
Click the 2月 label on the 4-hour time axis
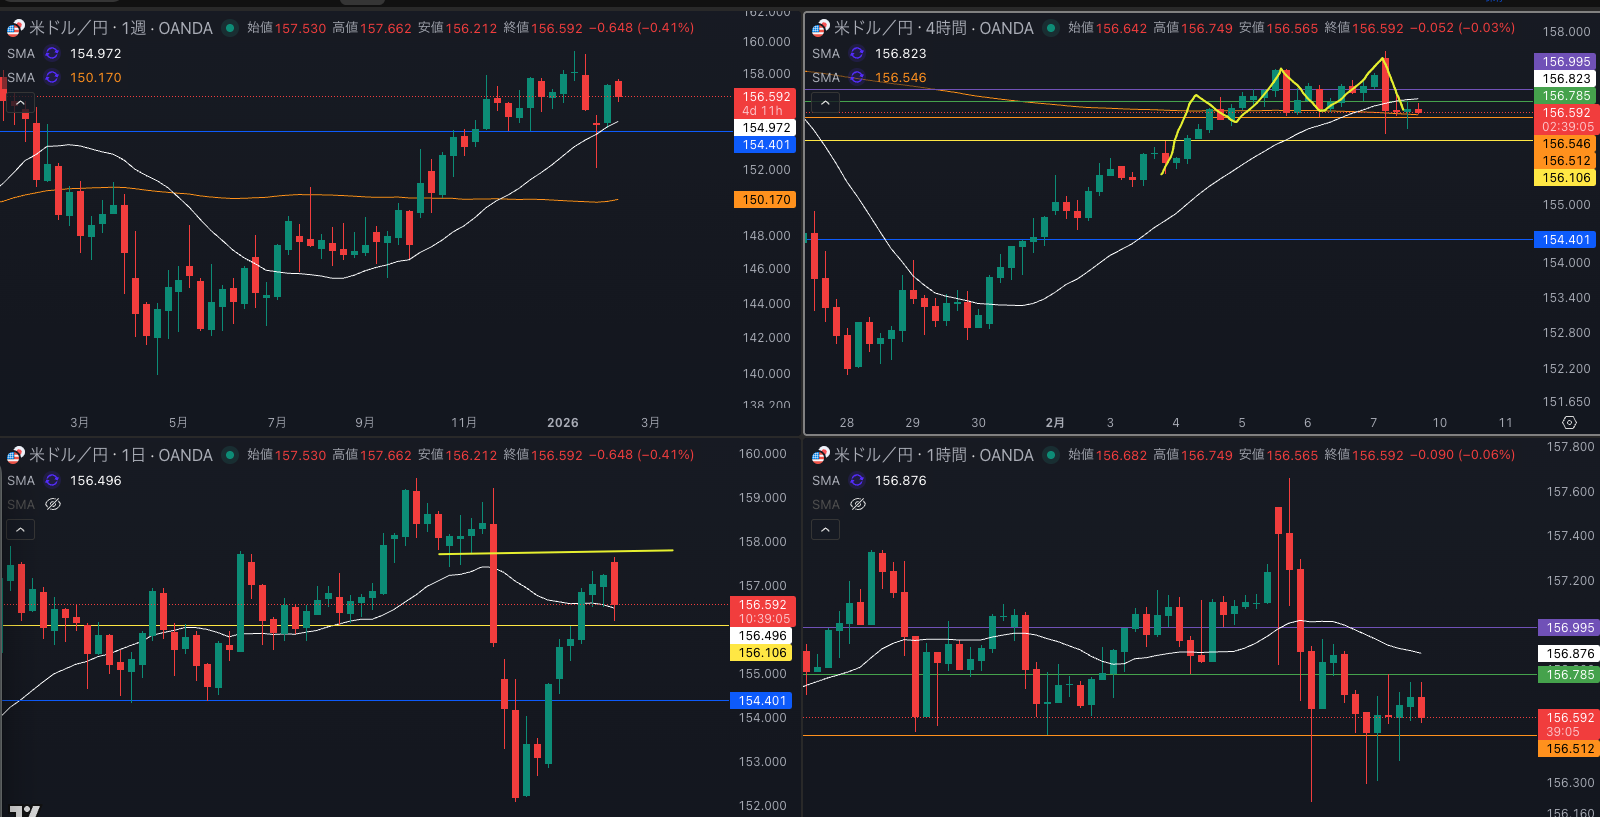[x=1055, y=423]
